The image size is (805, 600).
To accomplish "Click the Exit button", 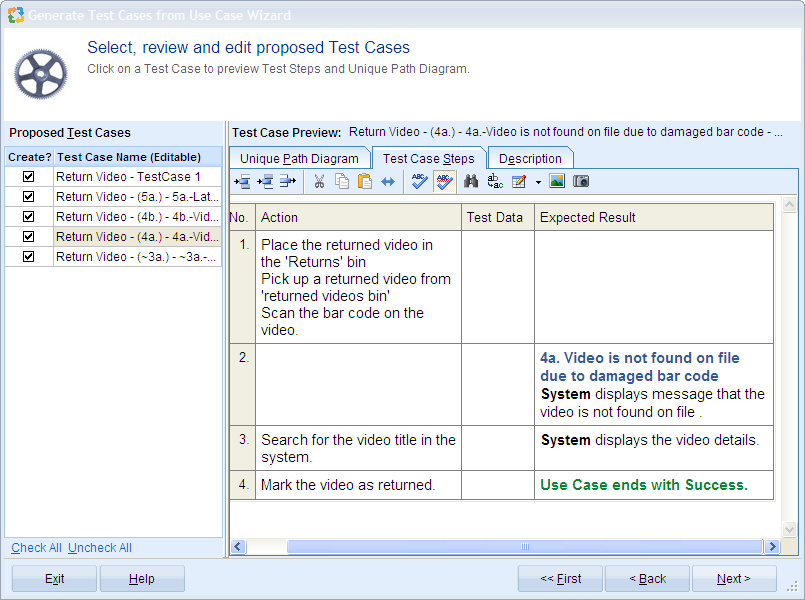I will 54,578.
